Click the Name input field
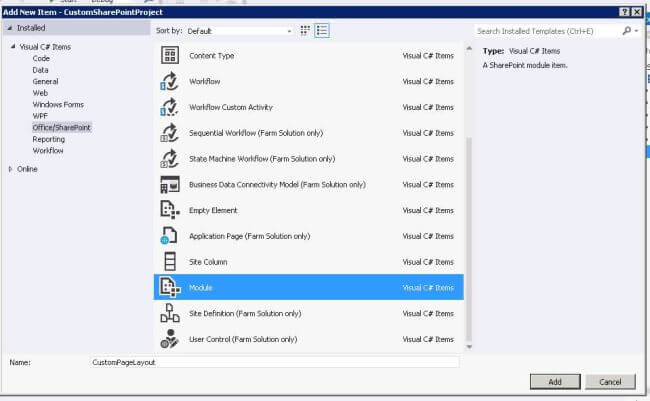The width and height of the screenshot is (650, 401). pos(274,362)
